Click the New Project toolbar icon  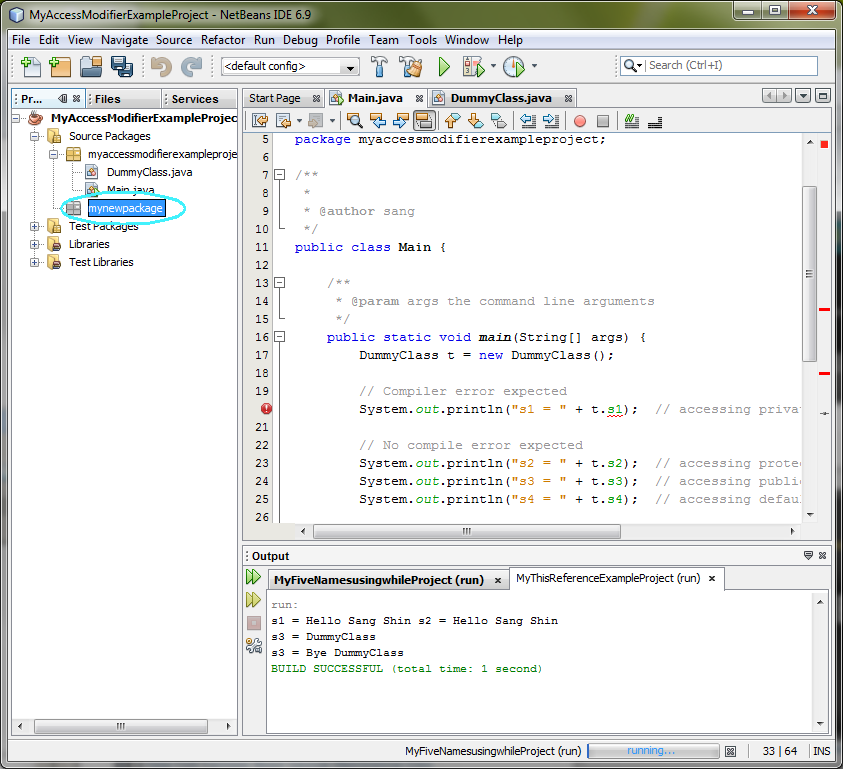(60, 66)
